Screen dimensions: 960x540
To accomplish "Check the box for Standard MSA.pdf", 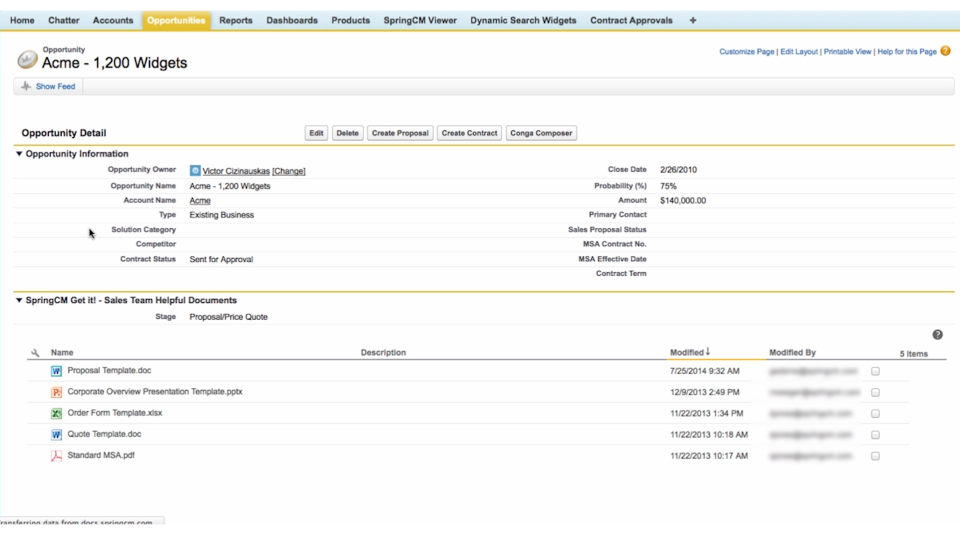I will 876,456.
